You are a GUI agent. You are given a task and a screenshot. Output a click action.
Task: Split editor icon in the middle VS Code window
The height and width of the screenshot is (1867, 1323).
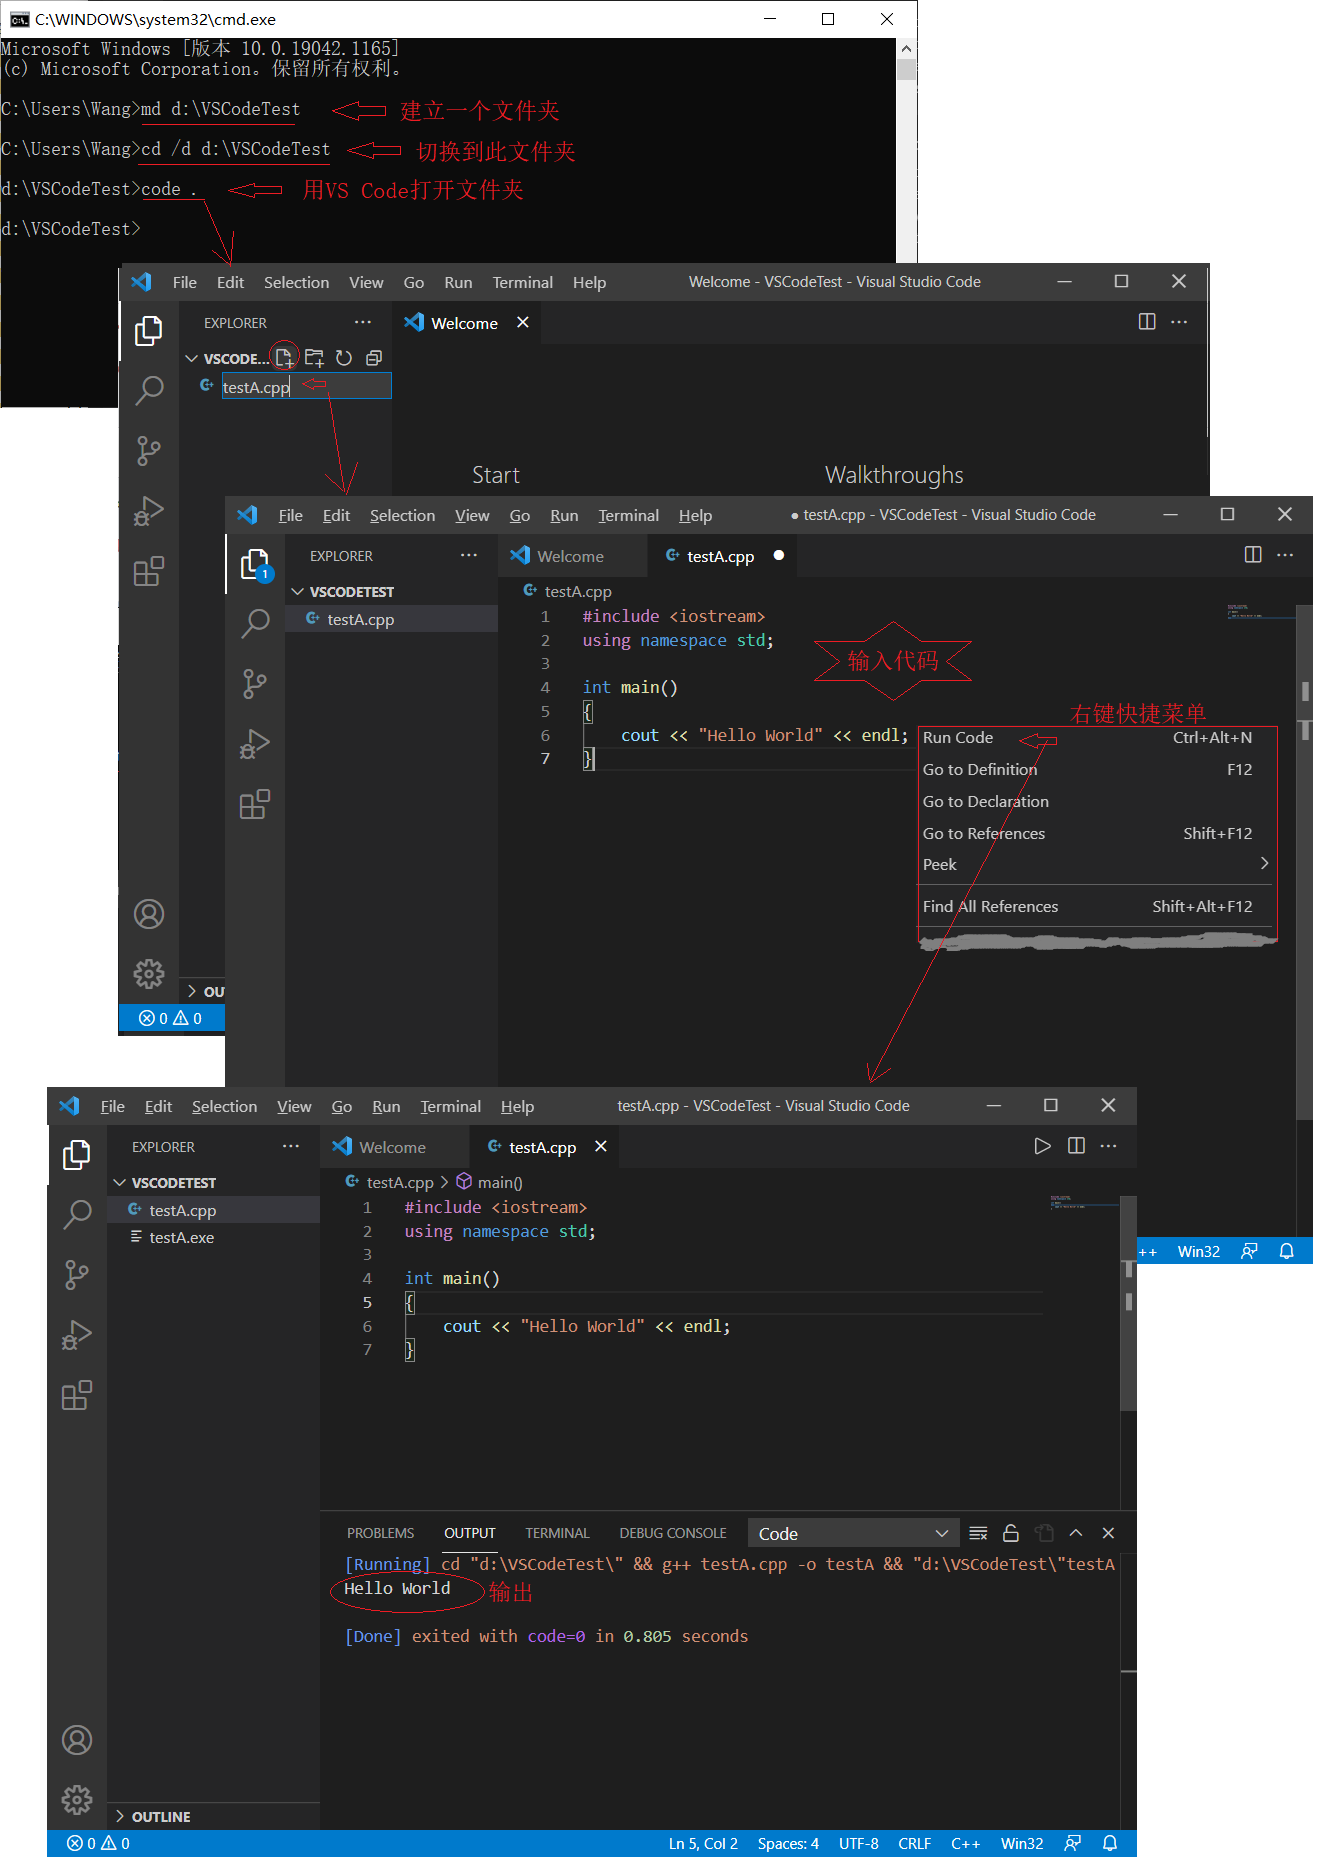pyautogui.click(x=1252, y=555)
